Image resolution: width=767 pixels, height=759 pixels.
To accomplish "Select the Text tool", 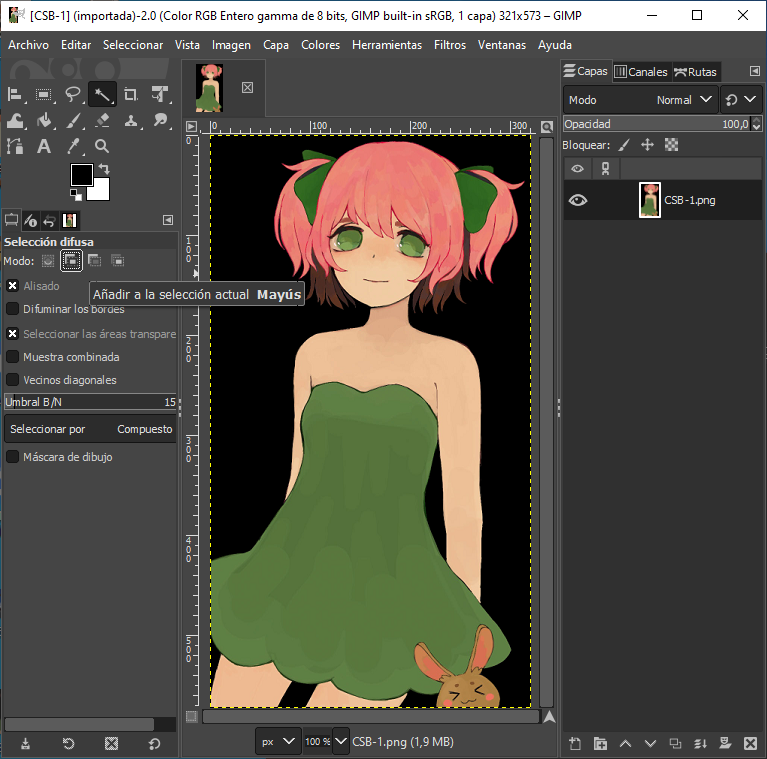I will 44,146.
